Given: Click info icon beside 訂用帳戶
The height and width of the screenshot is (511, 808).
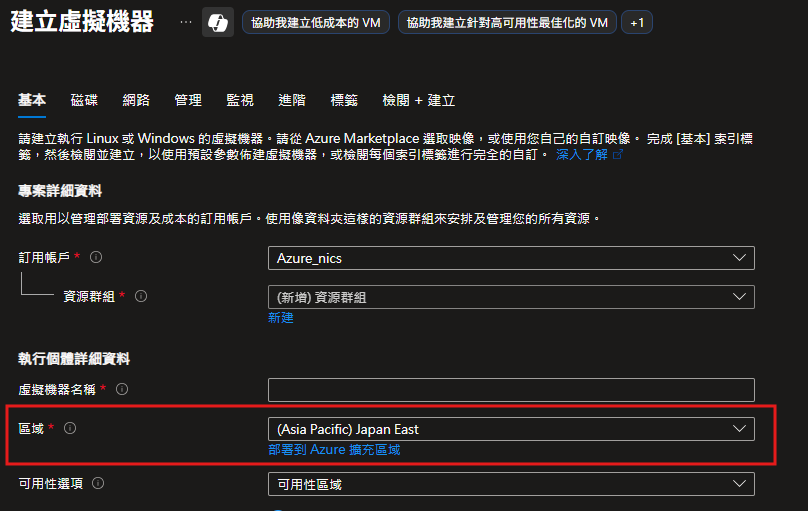Looking at the screenshot, I should pyautogui.click(x=96, y=257).
